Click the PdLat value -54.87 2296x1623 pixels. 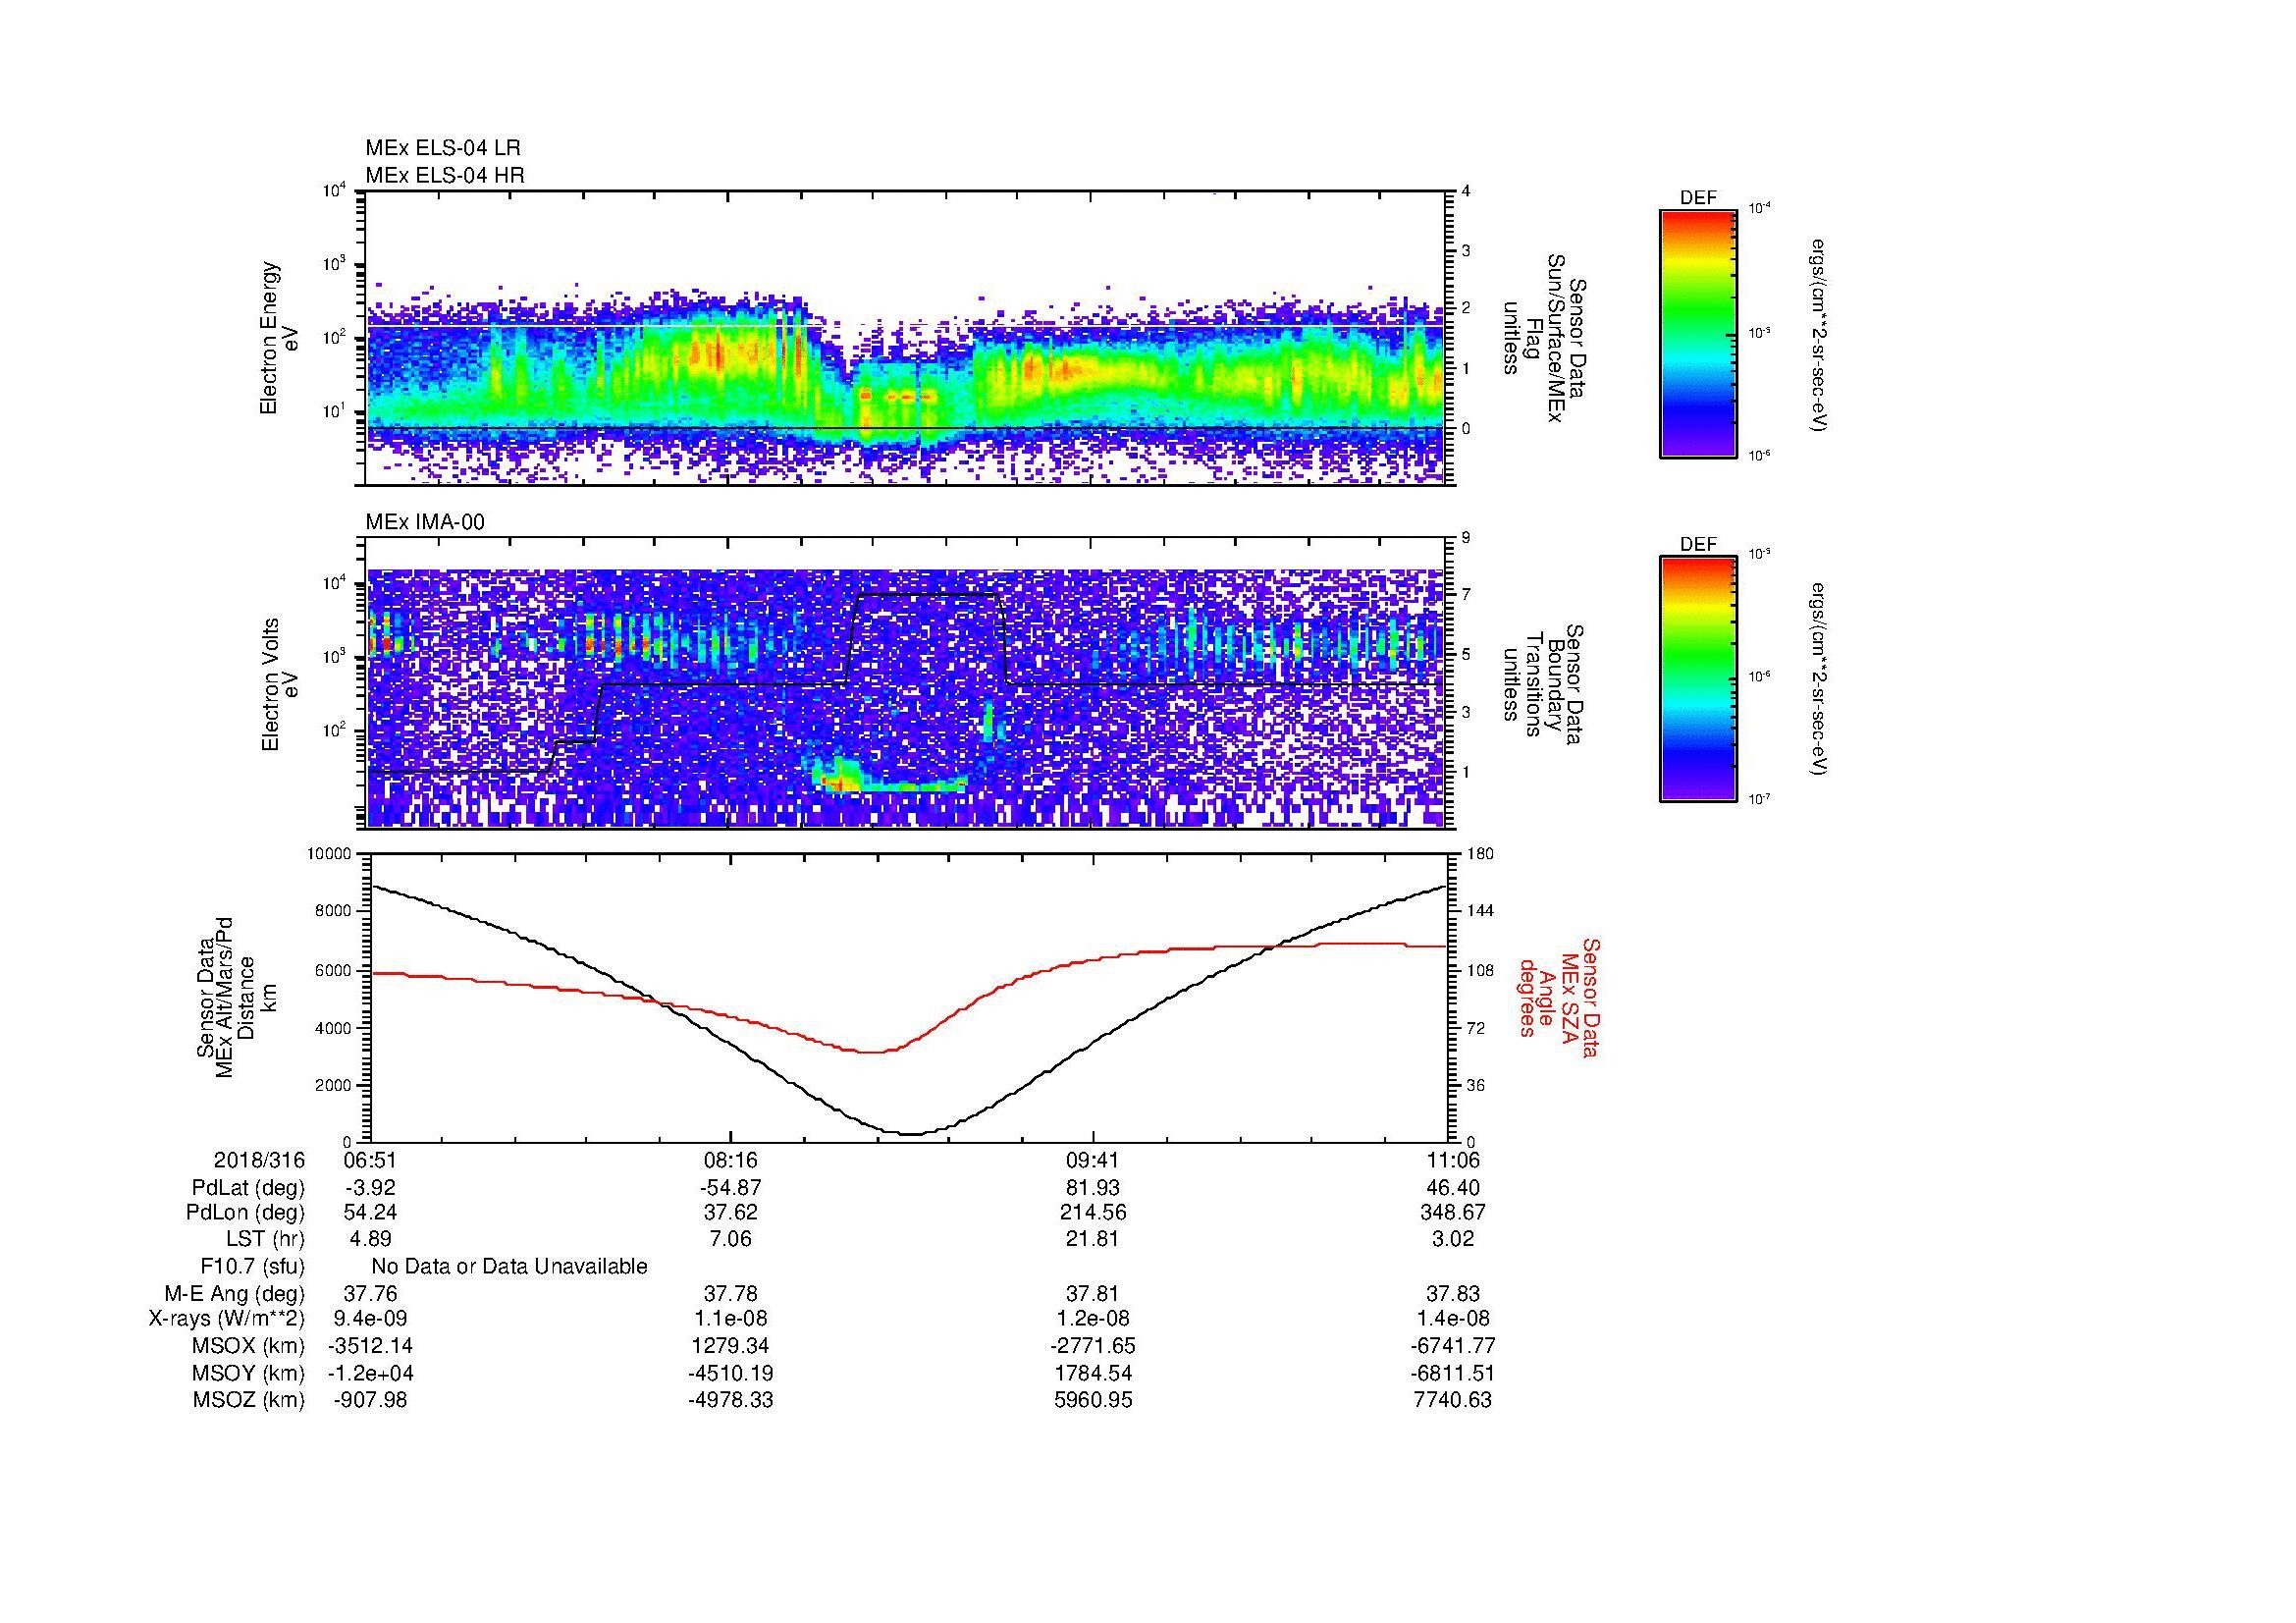731,1188
